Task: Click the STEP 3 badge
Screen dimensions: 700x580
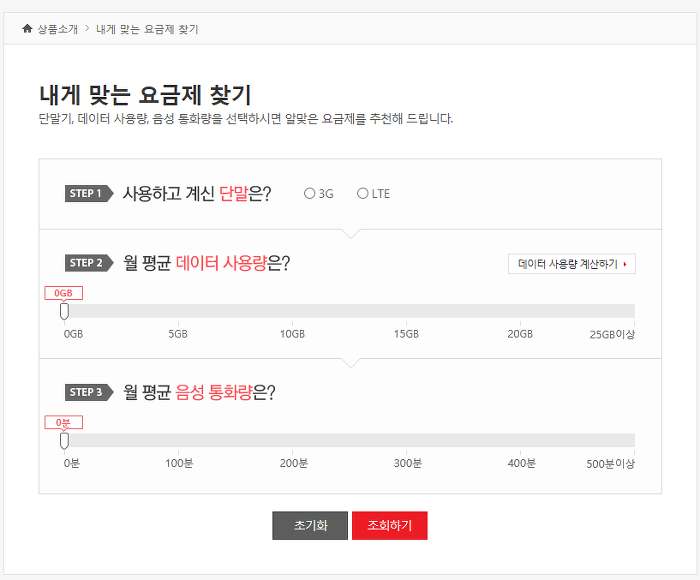Action: click(x=89, y=392)
